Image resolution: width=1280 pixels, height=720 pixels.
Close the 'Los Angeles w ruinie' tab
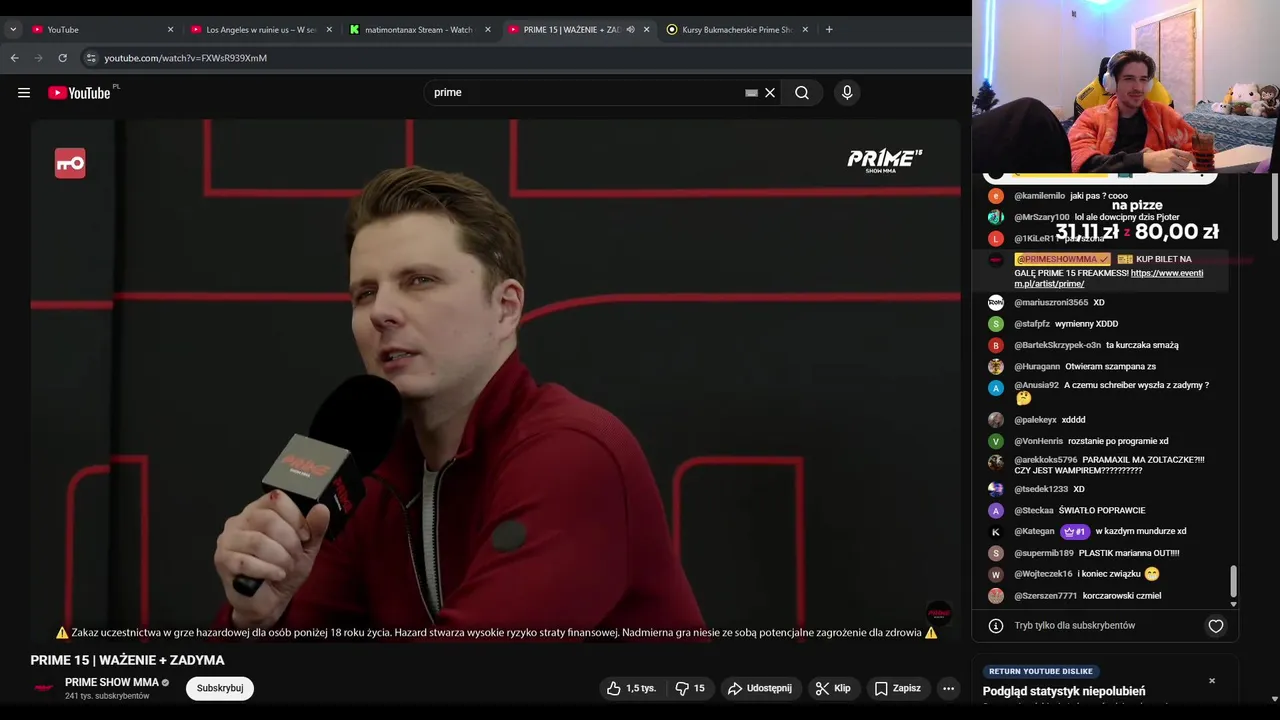[329, 30]
